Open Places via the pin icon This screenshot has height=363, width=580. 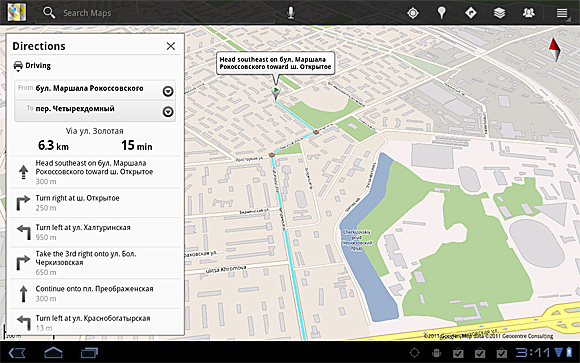[x=441, y=13]
